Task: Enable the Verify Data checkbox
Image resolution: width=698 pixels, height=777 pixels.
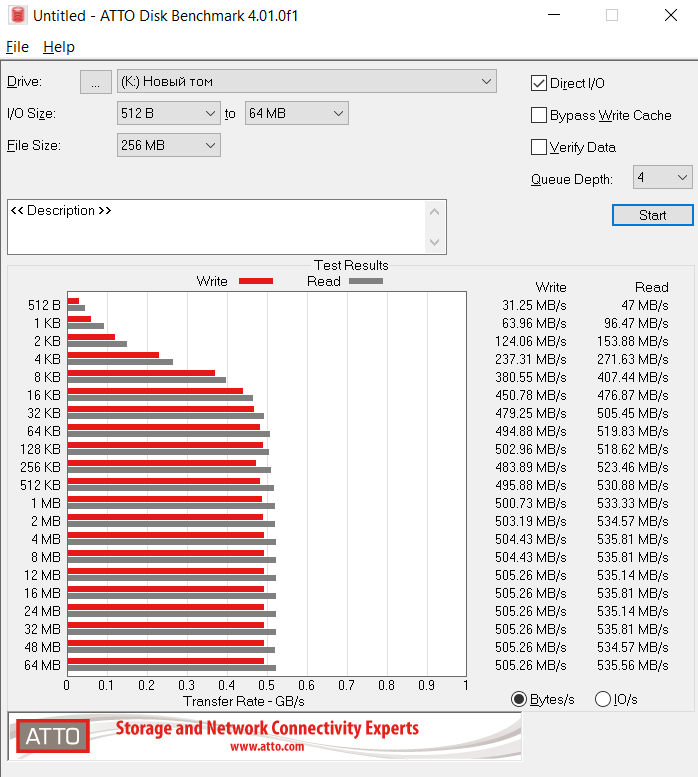Action: pyautogui.click(x=539, y=147)
